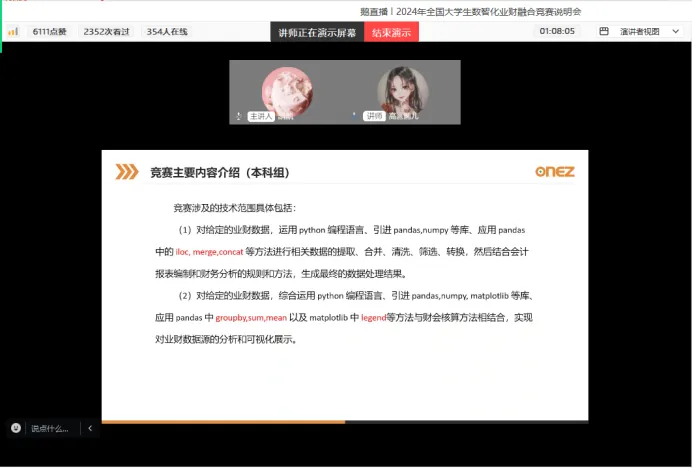This screenshot has width=692, height=468.
Task: Click the 讲师 role badge
Action: click(374, 116)
